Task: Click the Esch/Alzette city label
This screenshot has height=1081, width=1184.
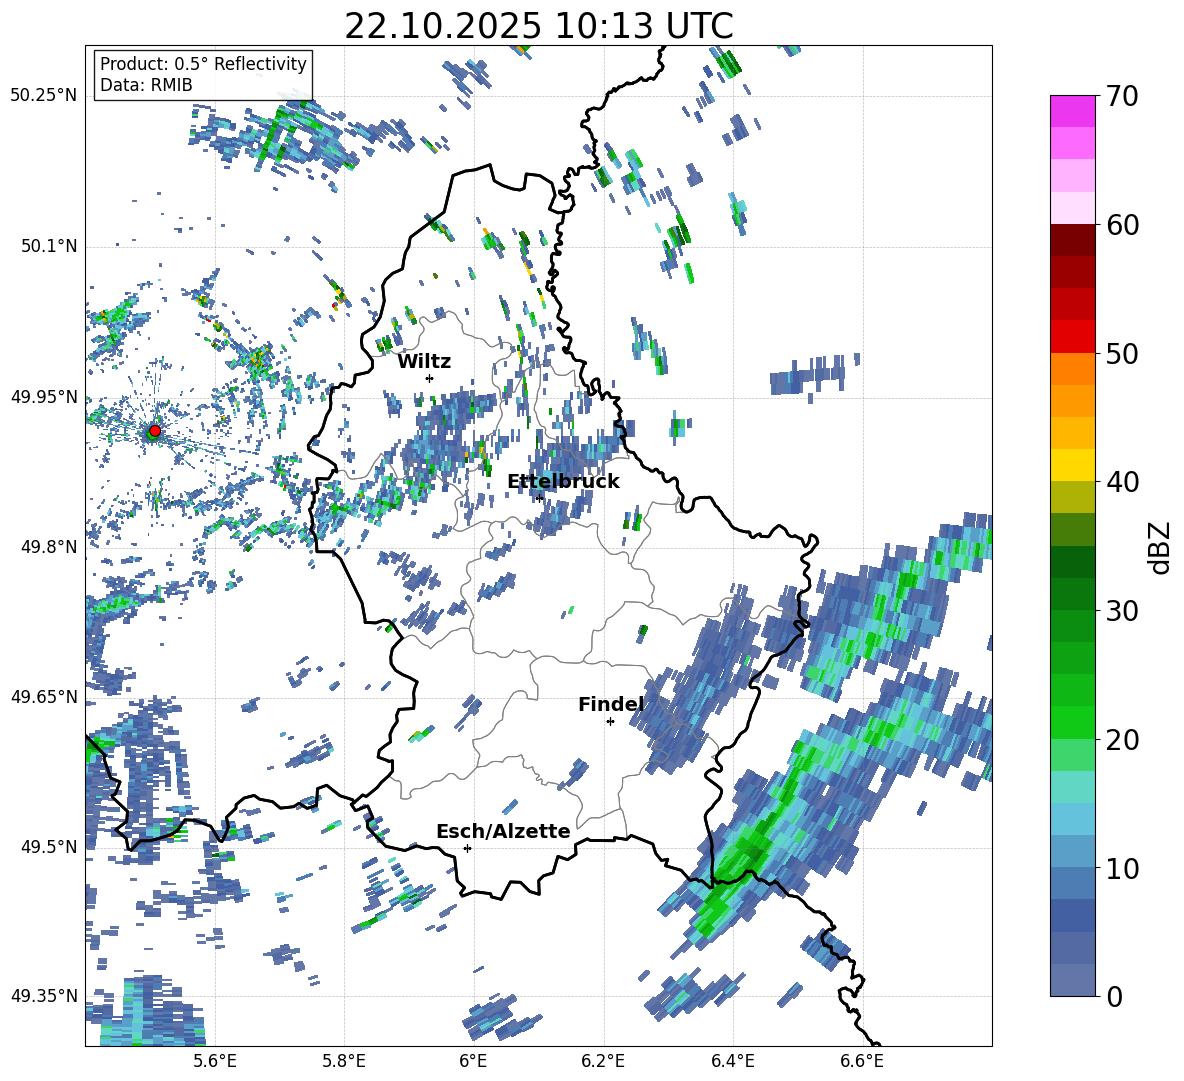Action: pyautogui.click(x=503, y=831)
